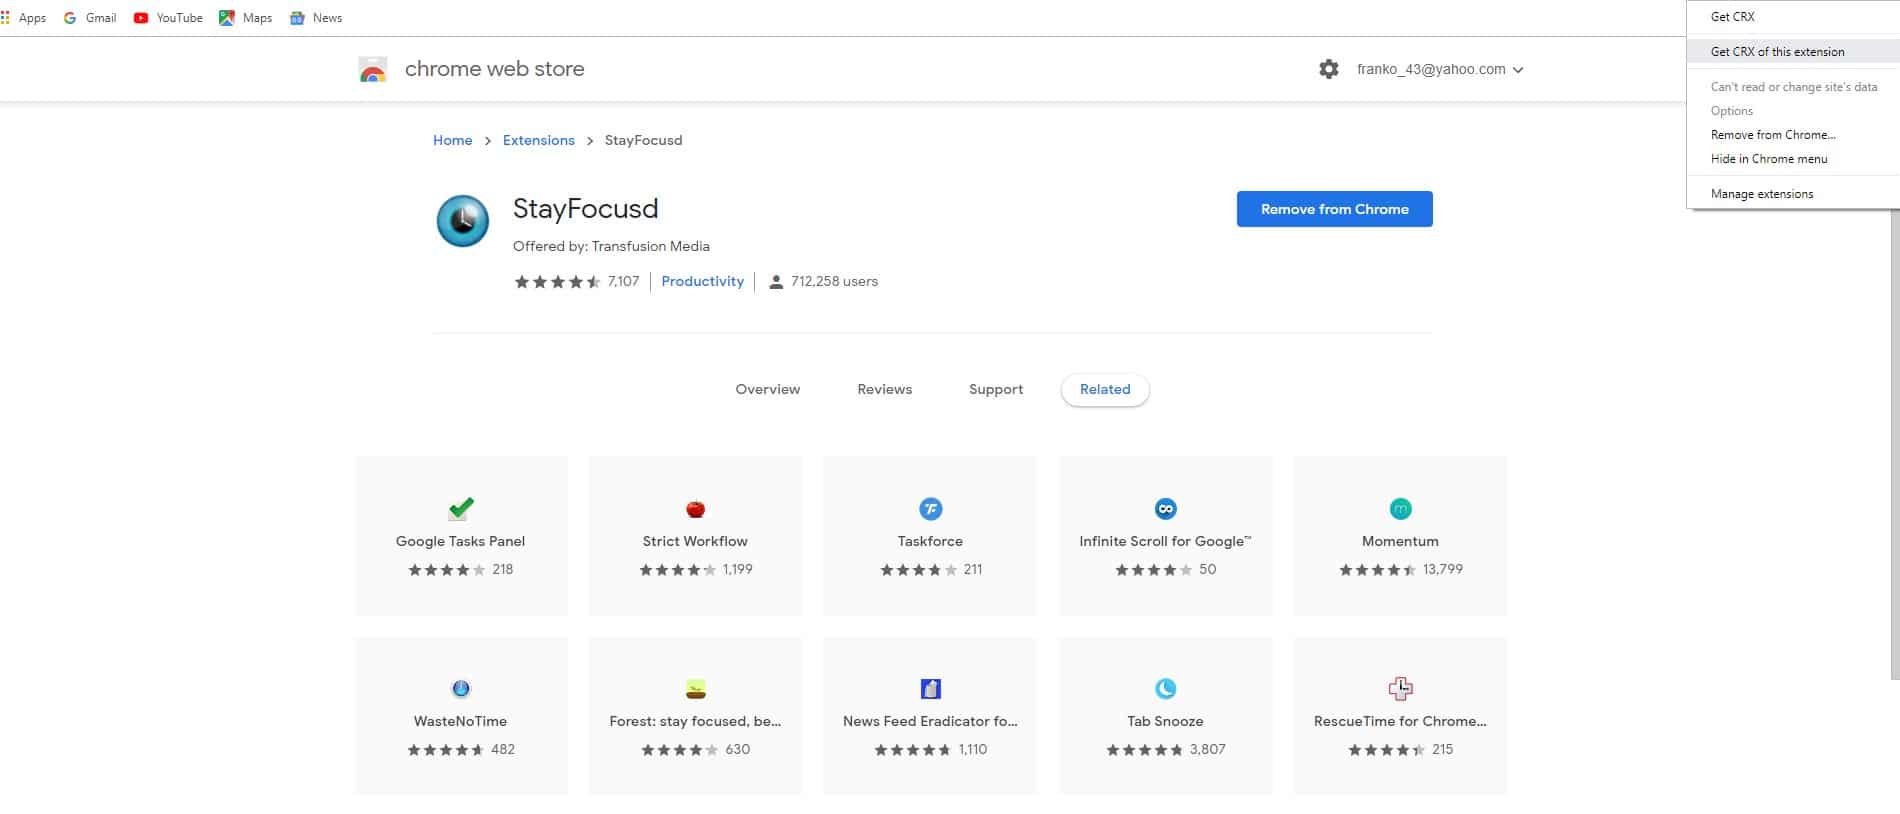Switch to the Overview tab
This screenshot has height=814, width=1900.
point(768,390)
